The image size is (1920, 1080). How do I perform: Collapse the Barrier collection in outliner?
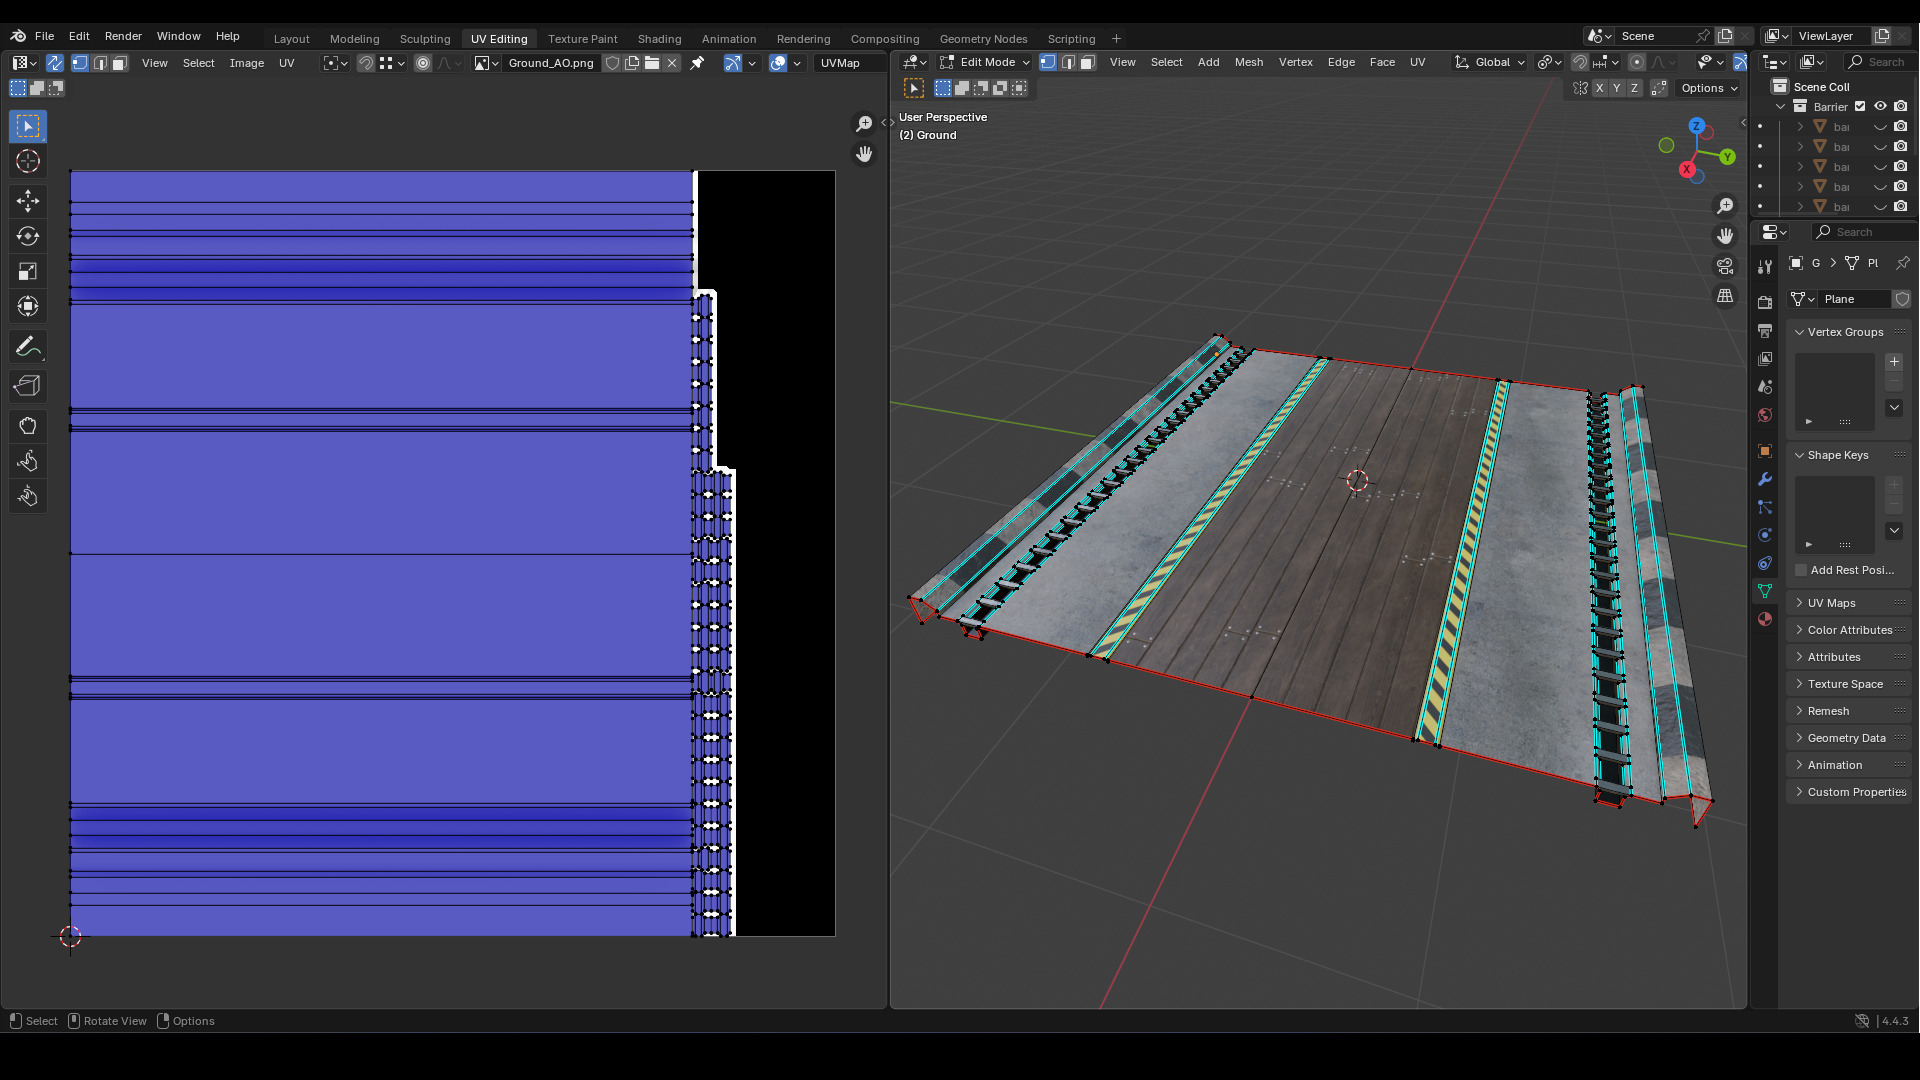[1781, 107]
